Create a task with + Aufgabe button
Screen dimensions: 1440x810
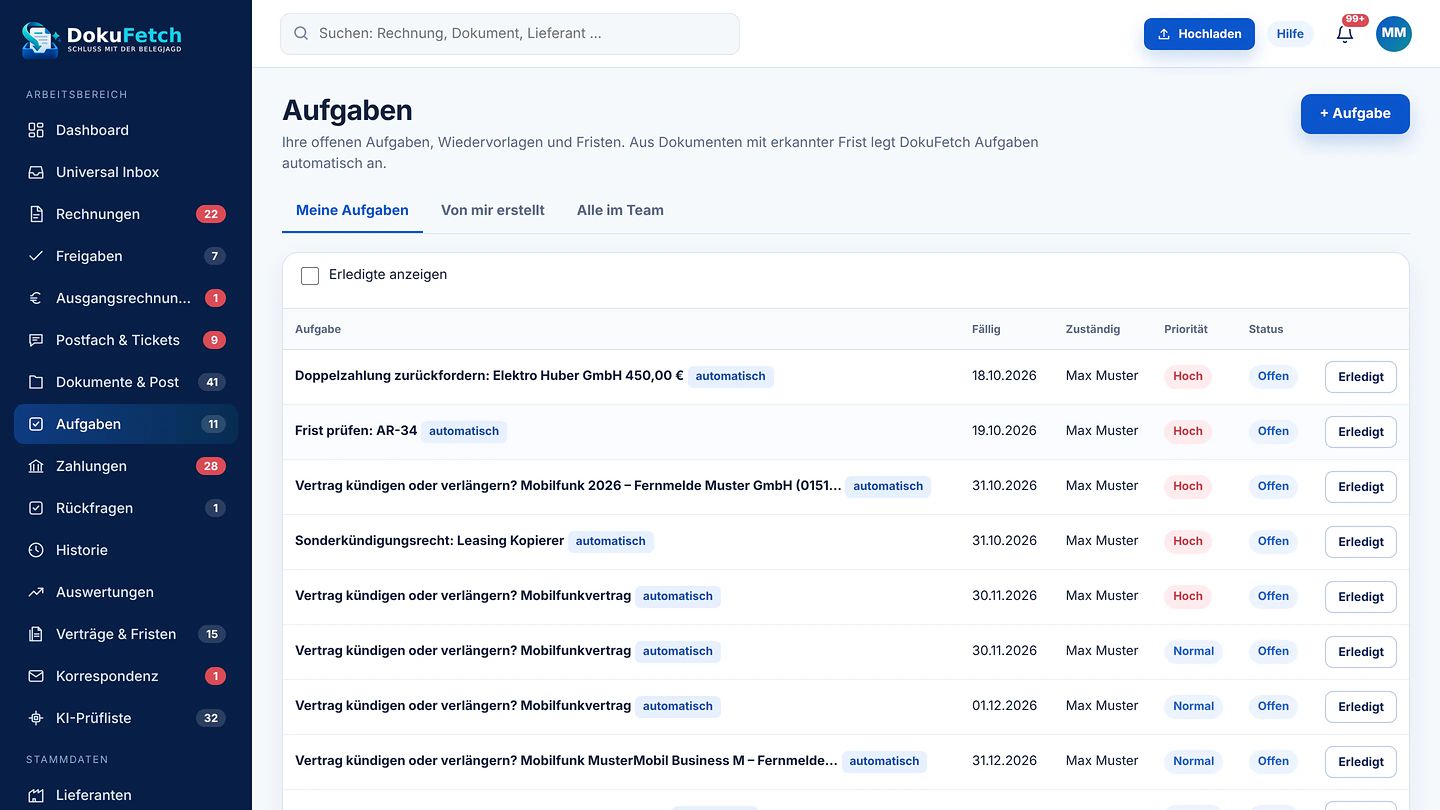click(x=1355, y=114)
